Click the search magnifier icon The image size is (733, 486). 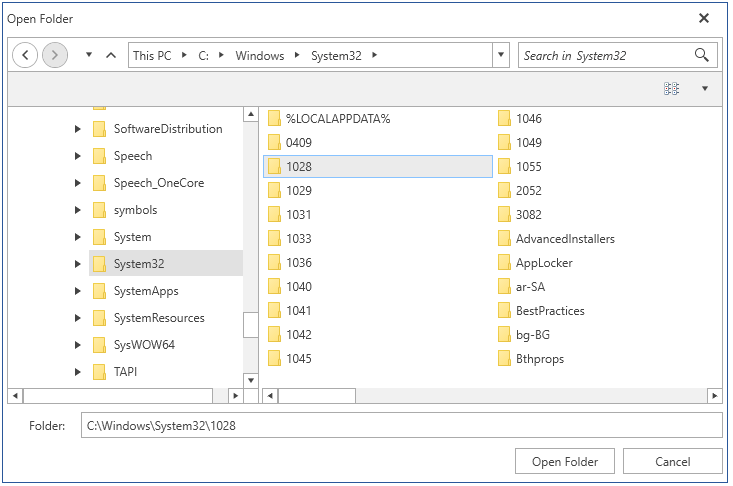click(x=702, y=55)
